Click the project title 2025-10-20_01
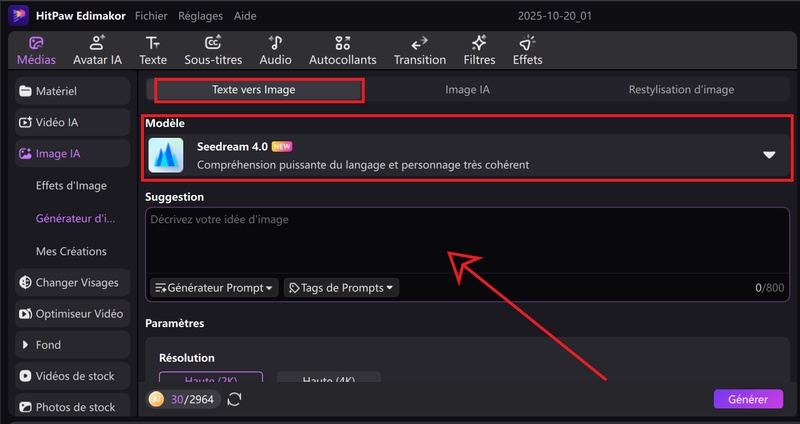Viewport: 800px width, 424px height. [555, 16]
